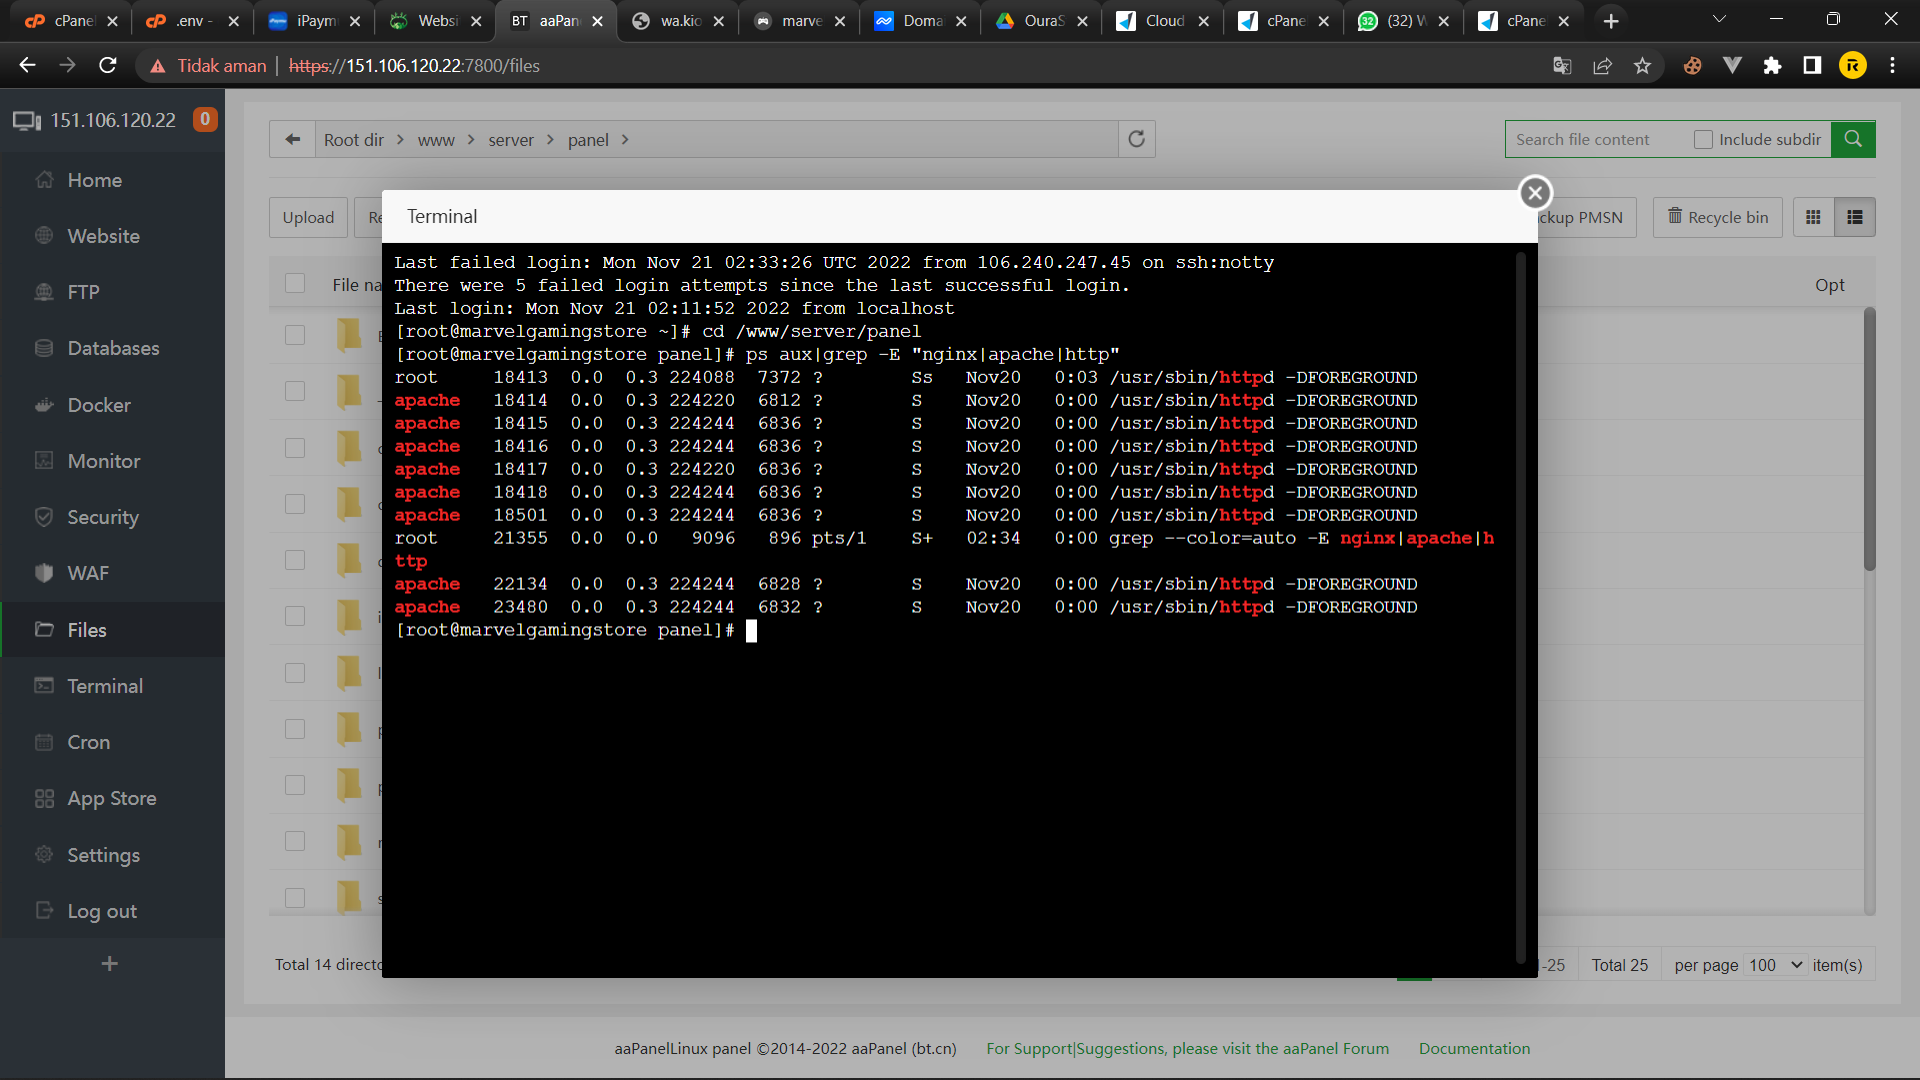Toggle the select-all files checkbox in header
Viewport: 1920px width, 1080px height.
[x=295, y=284]
